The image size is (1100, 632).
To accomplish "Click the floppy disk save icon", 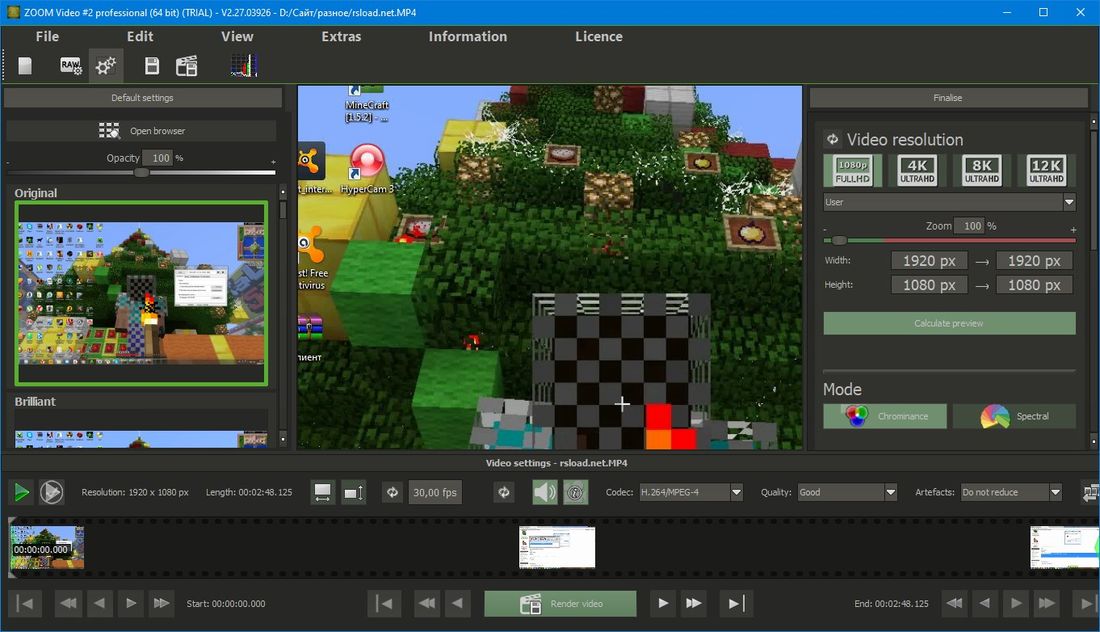I will [151, 66].
